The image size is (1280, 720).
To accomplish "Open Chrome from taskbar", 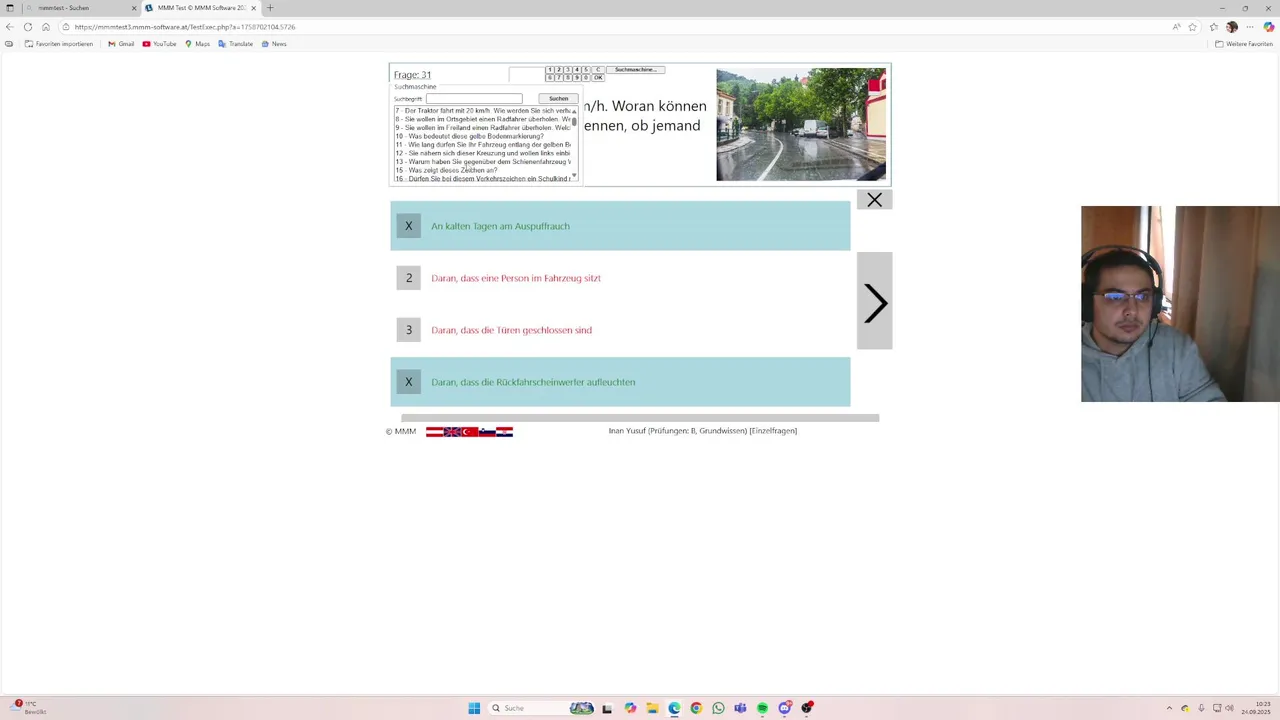I will click(696, 708).
